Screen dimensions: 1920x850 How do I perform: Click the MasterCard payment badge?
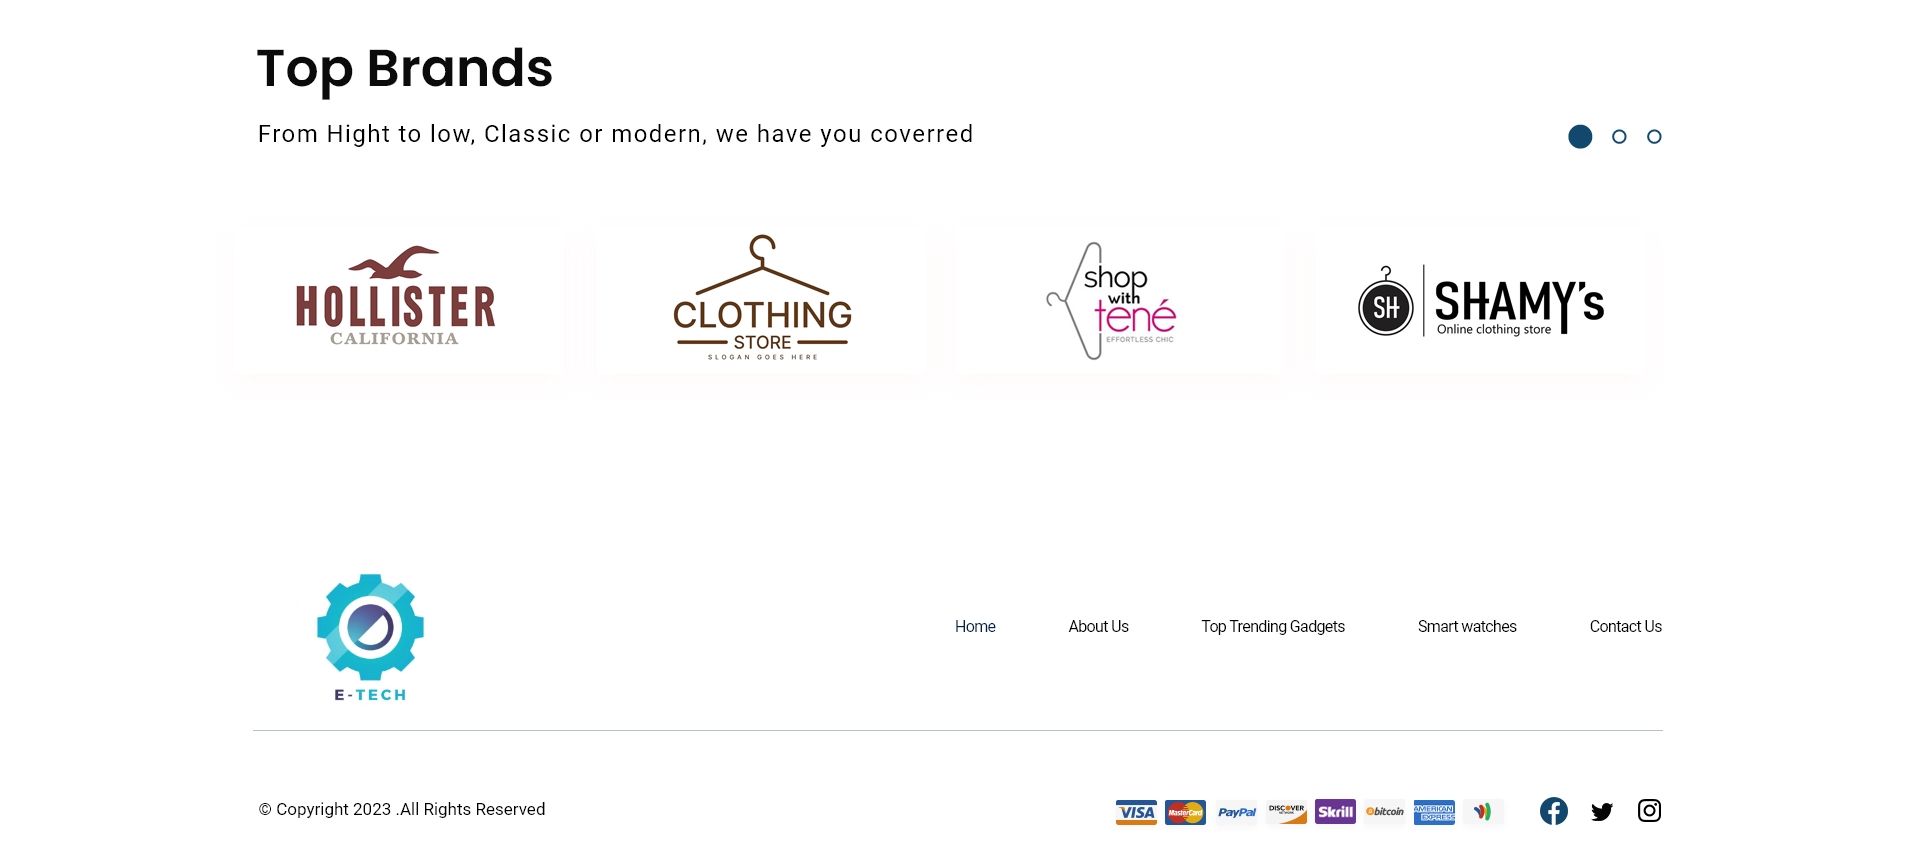coord(1186,812)
